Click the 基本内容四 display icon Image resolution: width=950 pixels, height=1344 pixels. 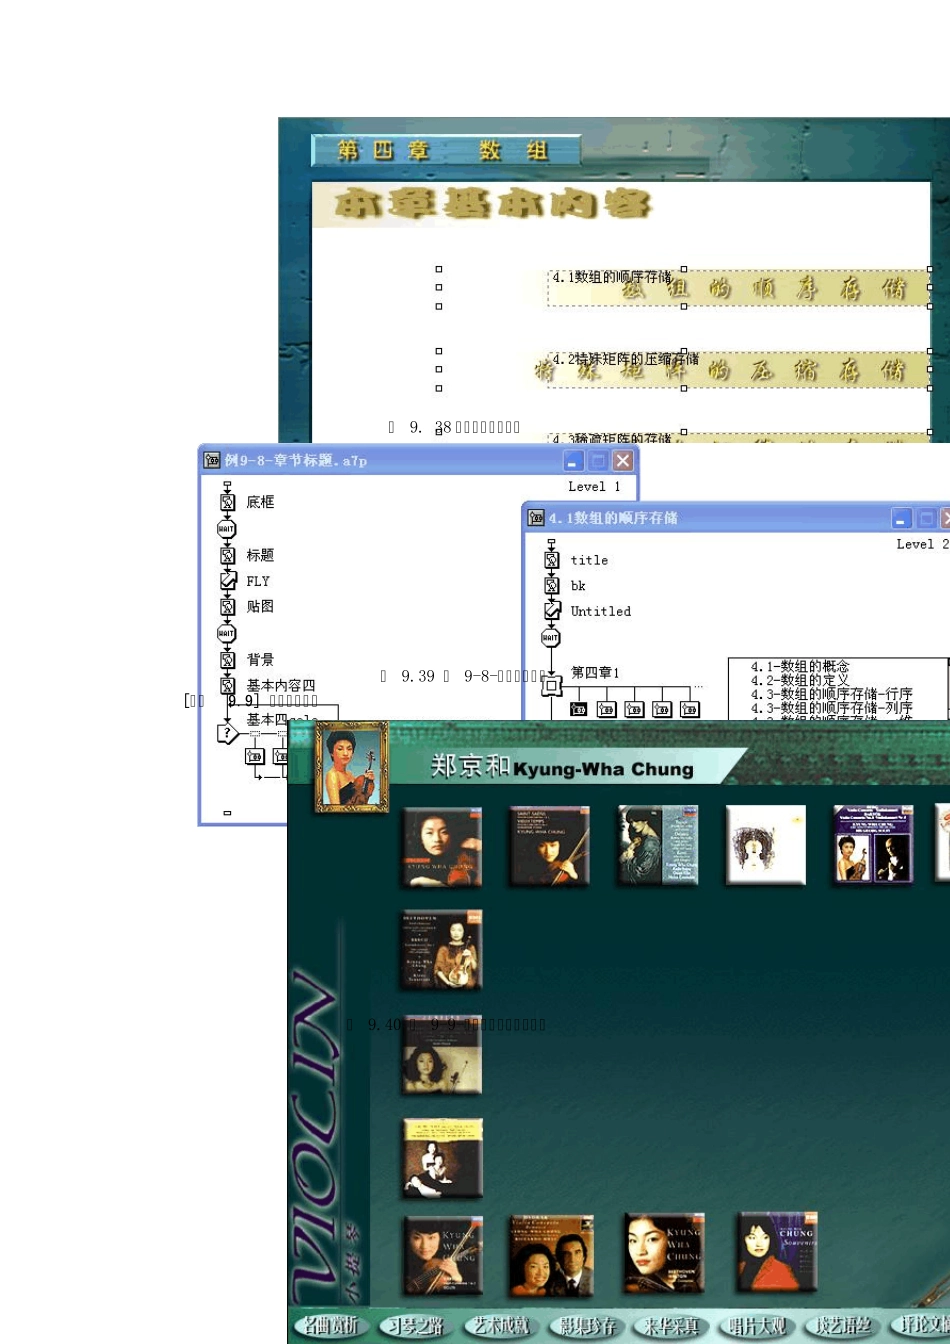tap(227, 686)
